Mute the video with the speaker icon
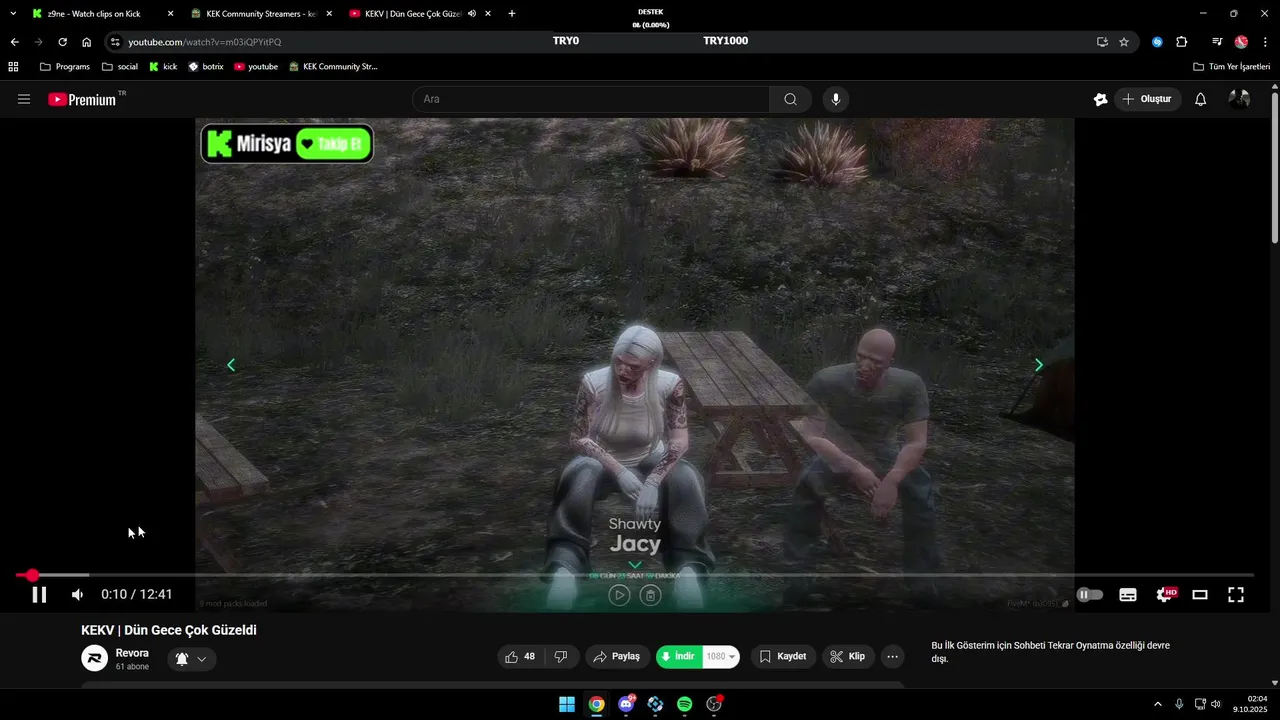1280x720 pixels. click(77, 595)
